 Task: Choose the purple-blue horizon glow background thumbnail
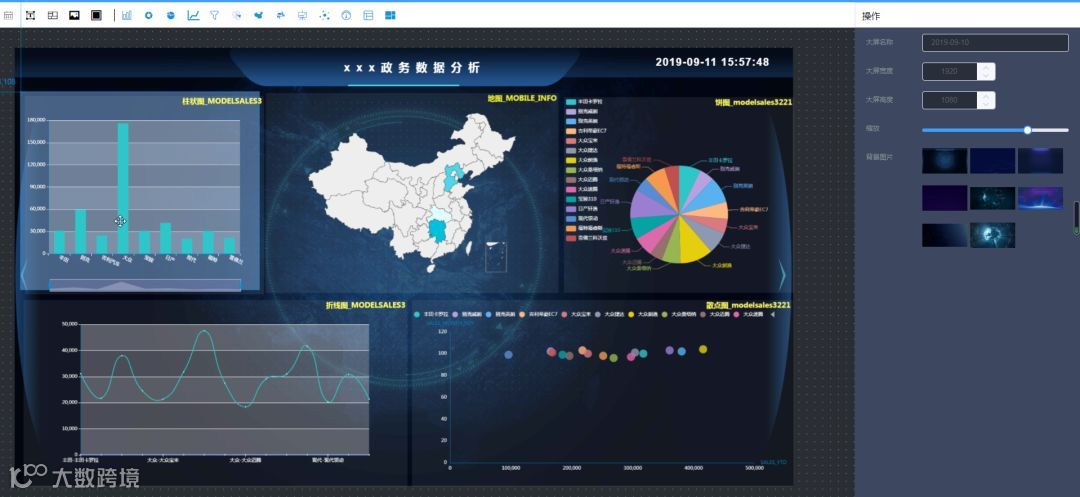pyautogui.click(x=1040, y=198)
